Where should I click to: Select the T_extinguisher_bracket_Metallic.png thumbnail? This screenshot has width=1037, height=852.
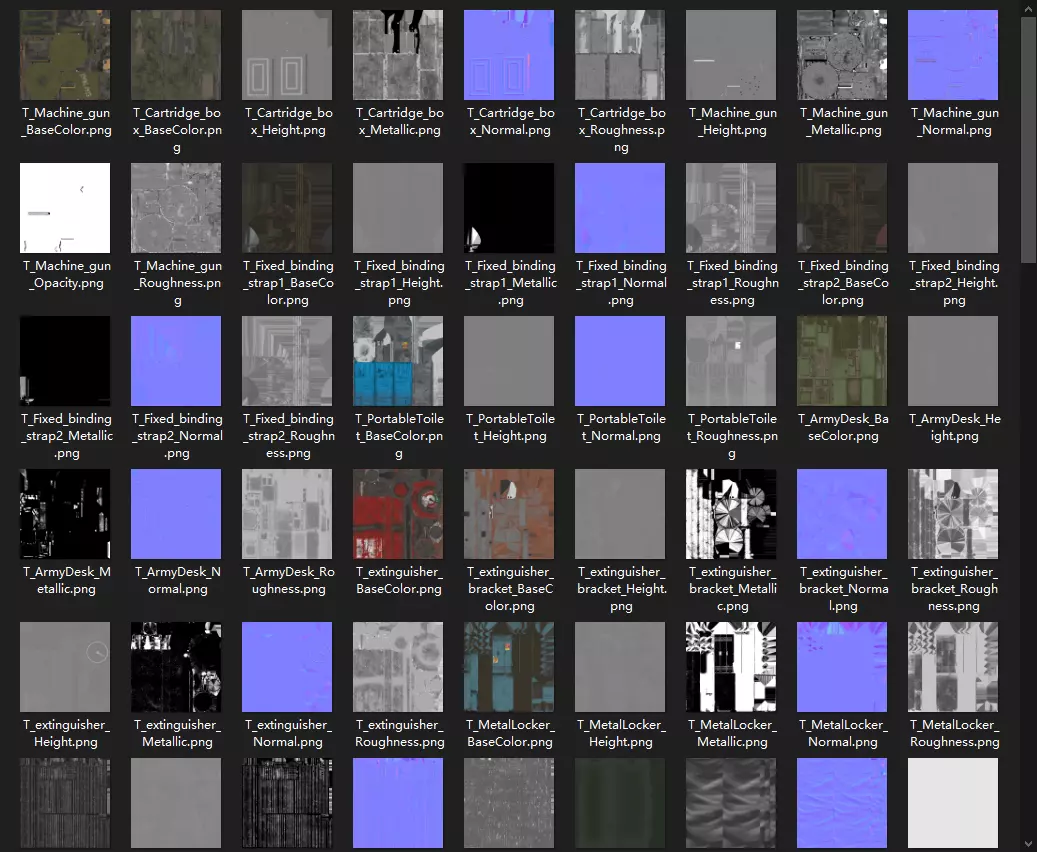point(731,514)
